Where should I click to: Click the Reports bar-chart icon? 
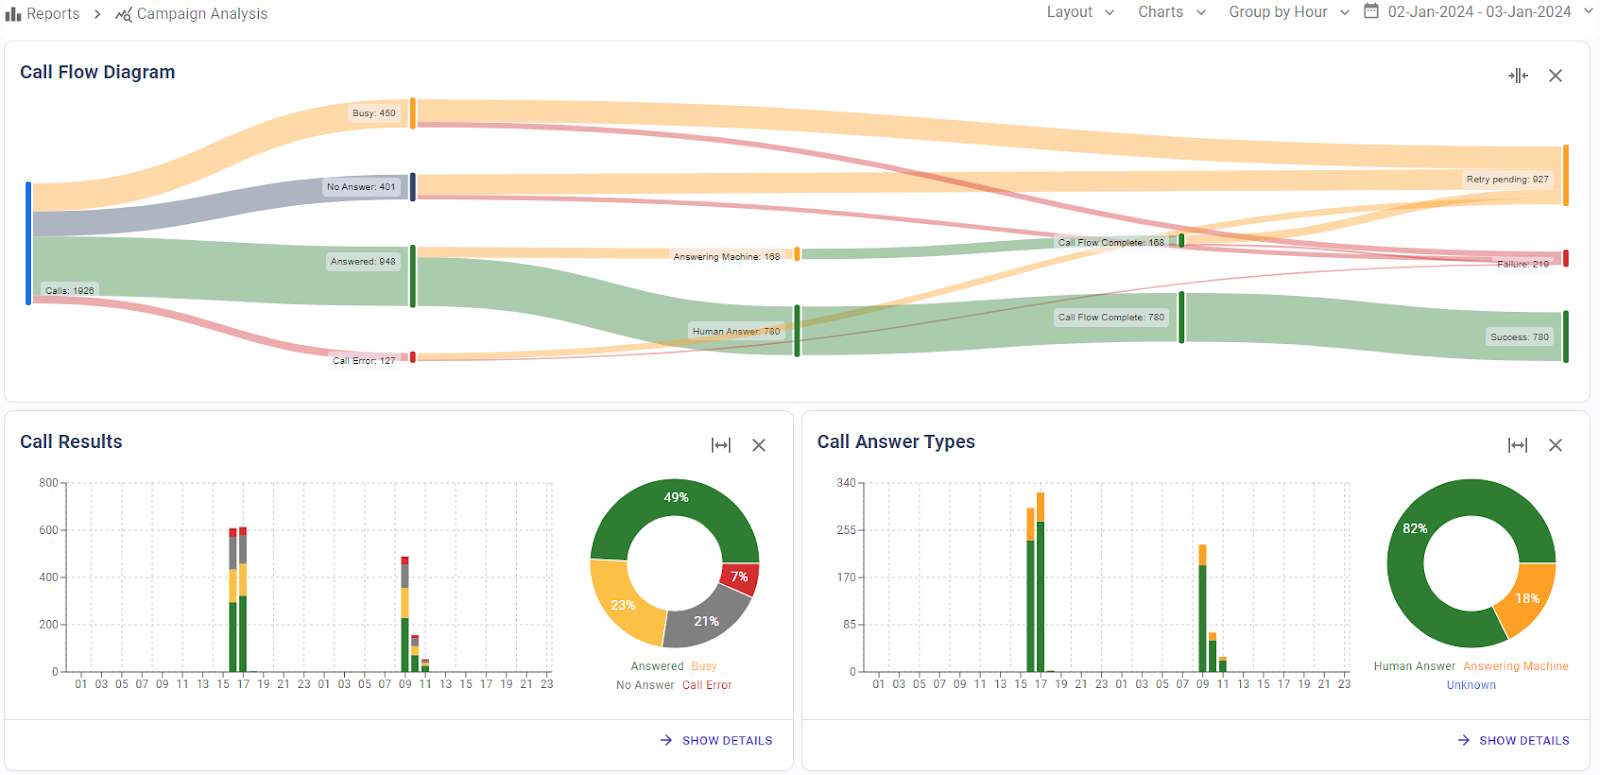(13, 14)
